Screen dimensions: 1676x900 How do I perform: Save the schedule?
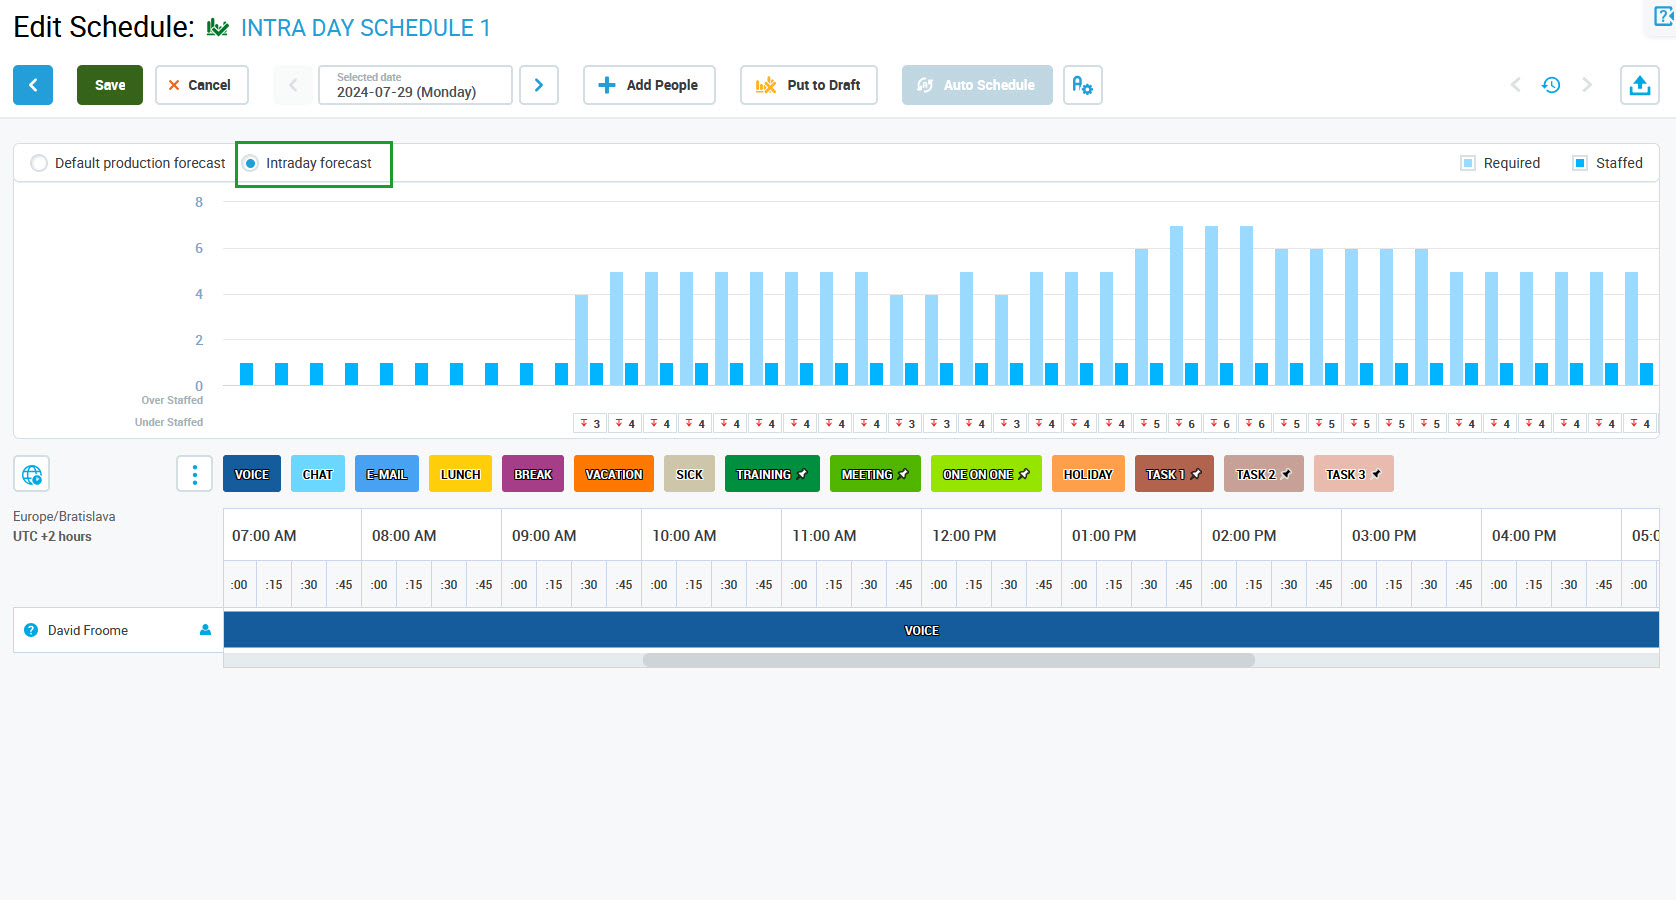(x=110, y=85)
